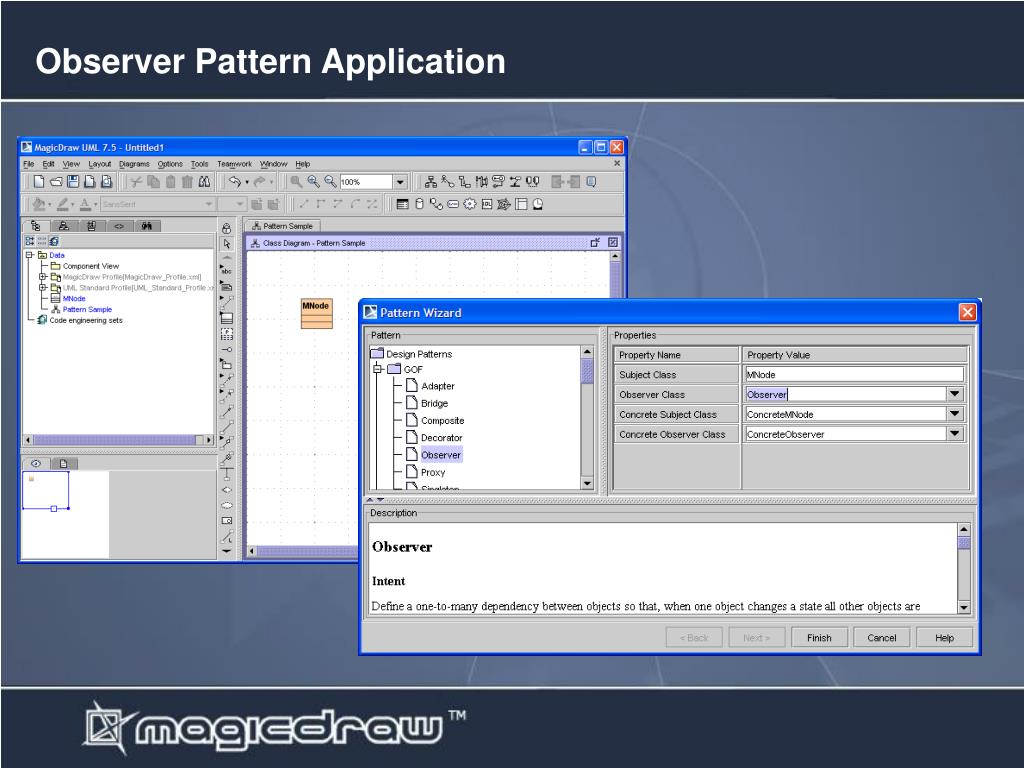Click the gear icon in second toolbar
The width and height of the screenshot is (1024, 768).
[x=470, y=204]
